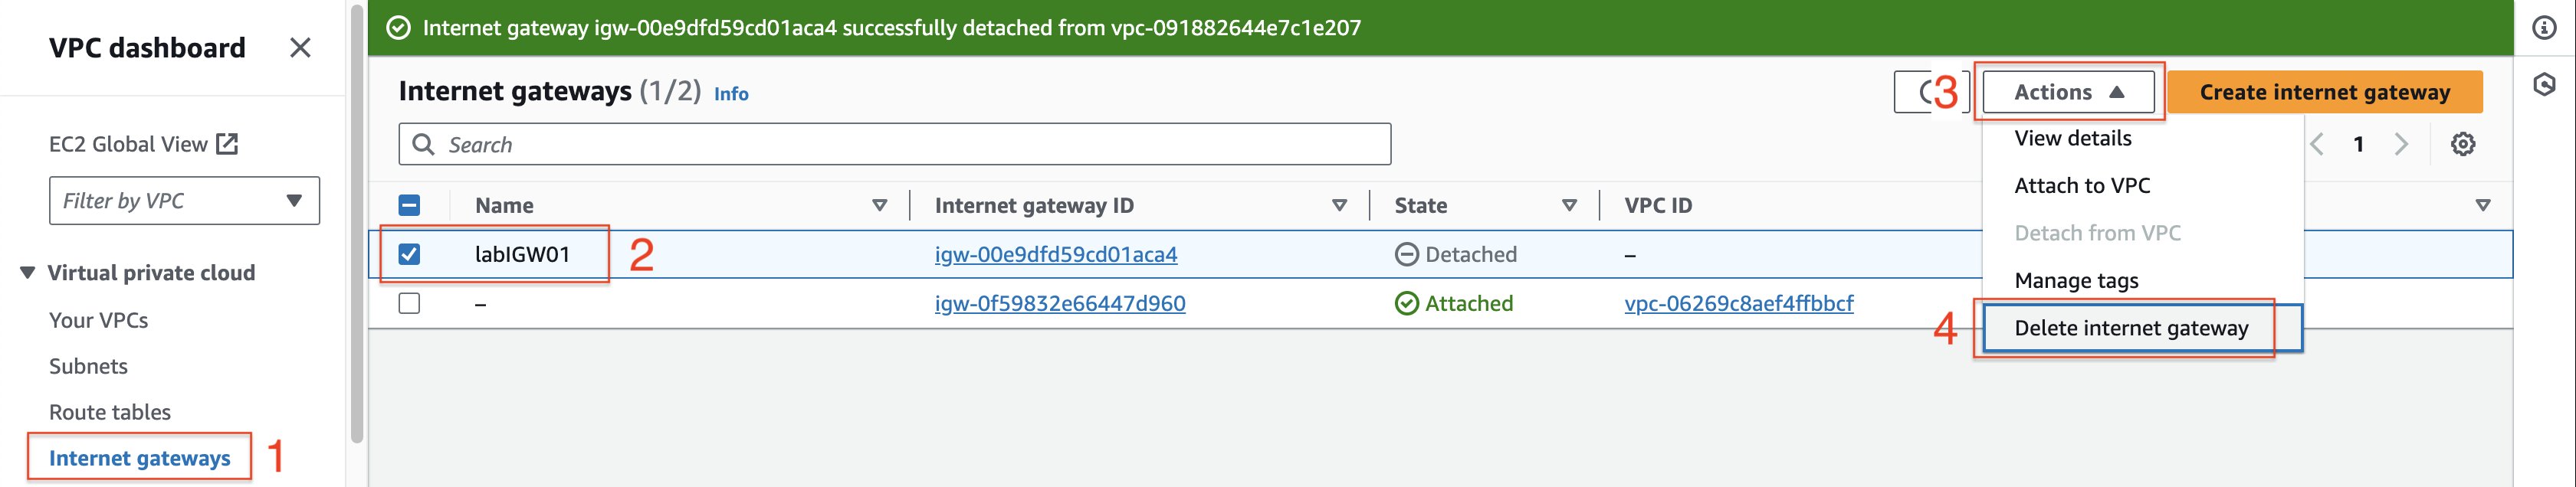Open the Filter by VPC dropdown
The height and width of the screenshot is (487, 2576).
pyautogui.click(x=184, y=201)
